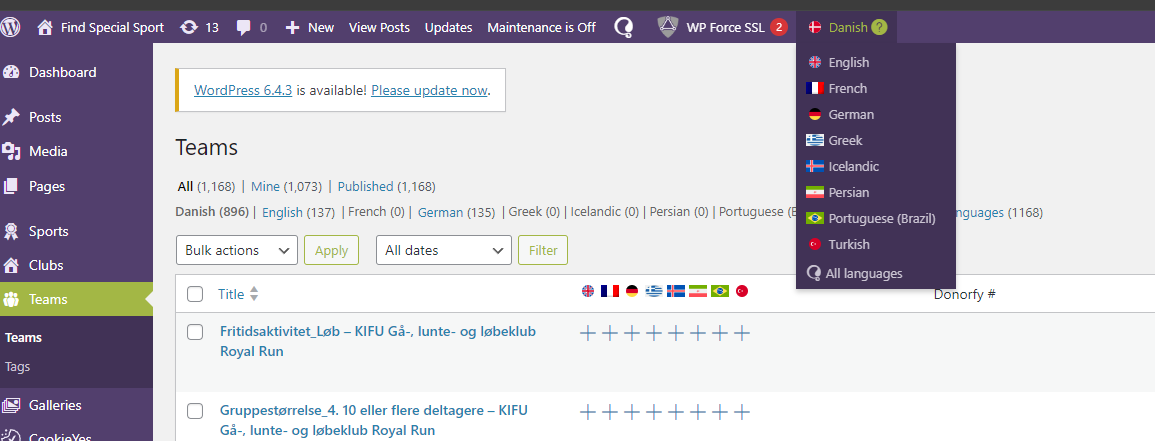Open the updates icon showing 13
Screen dimensions: 1155x441
tap(189, 27)
